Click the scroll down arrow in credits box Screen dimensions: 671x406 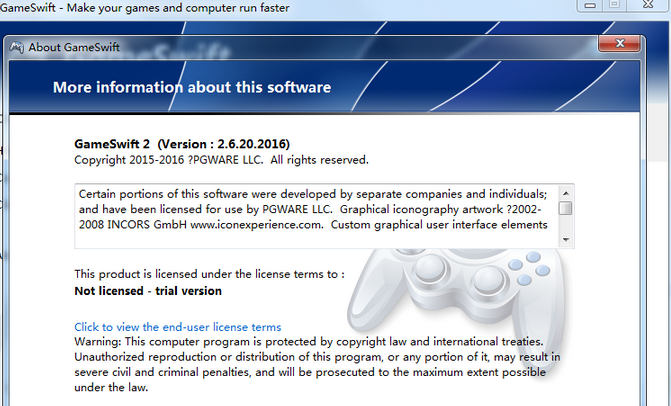(x=566, y=240)
